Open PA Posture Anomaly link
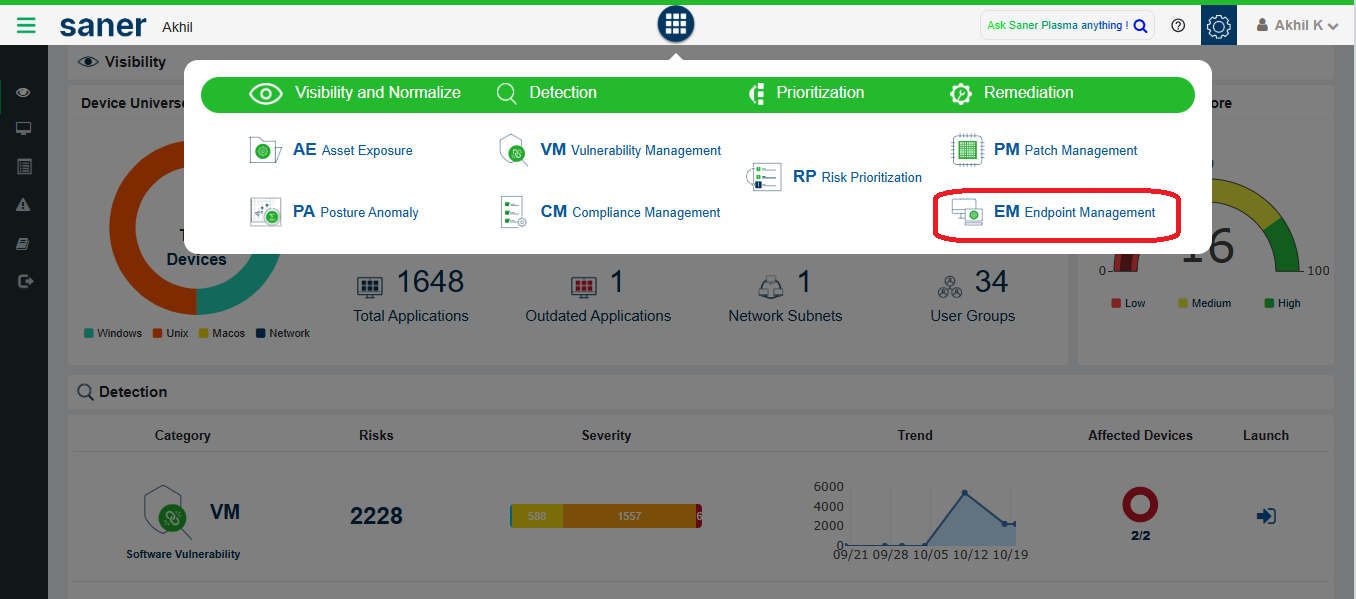1356x599 pixels. 355,212
